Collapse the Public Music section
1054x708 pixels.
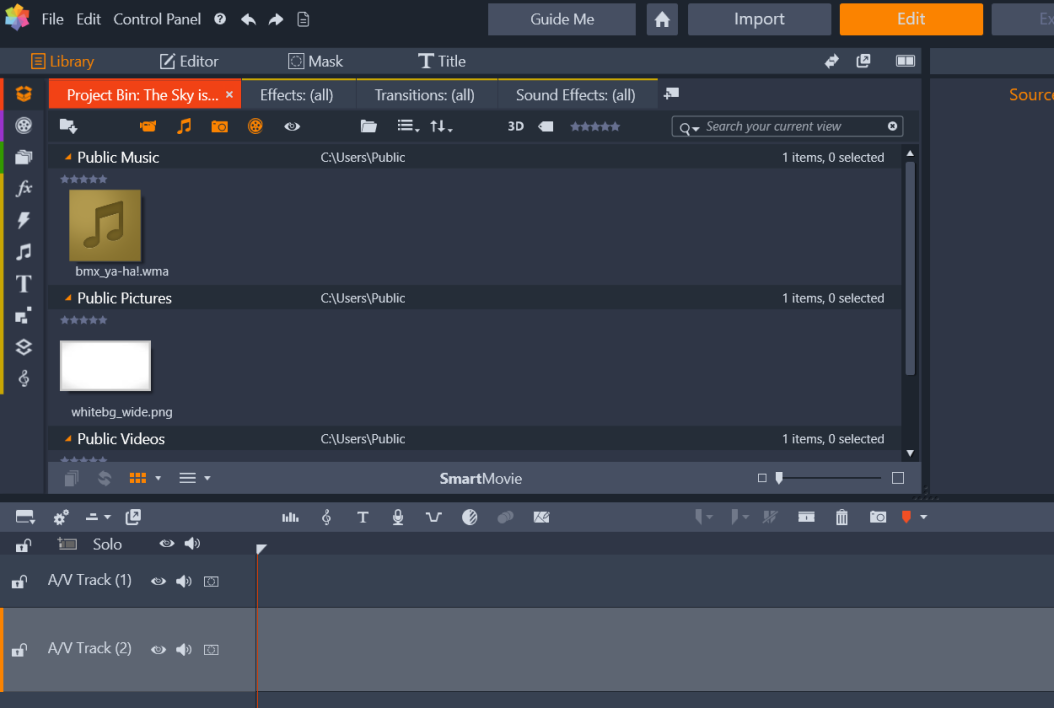click(x=68, y=157)
